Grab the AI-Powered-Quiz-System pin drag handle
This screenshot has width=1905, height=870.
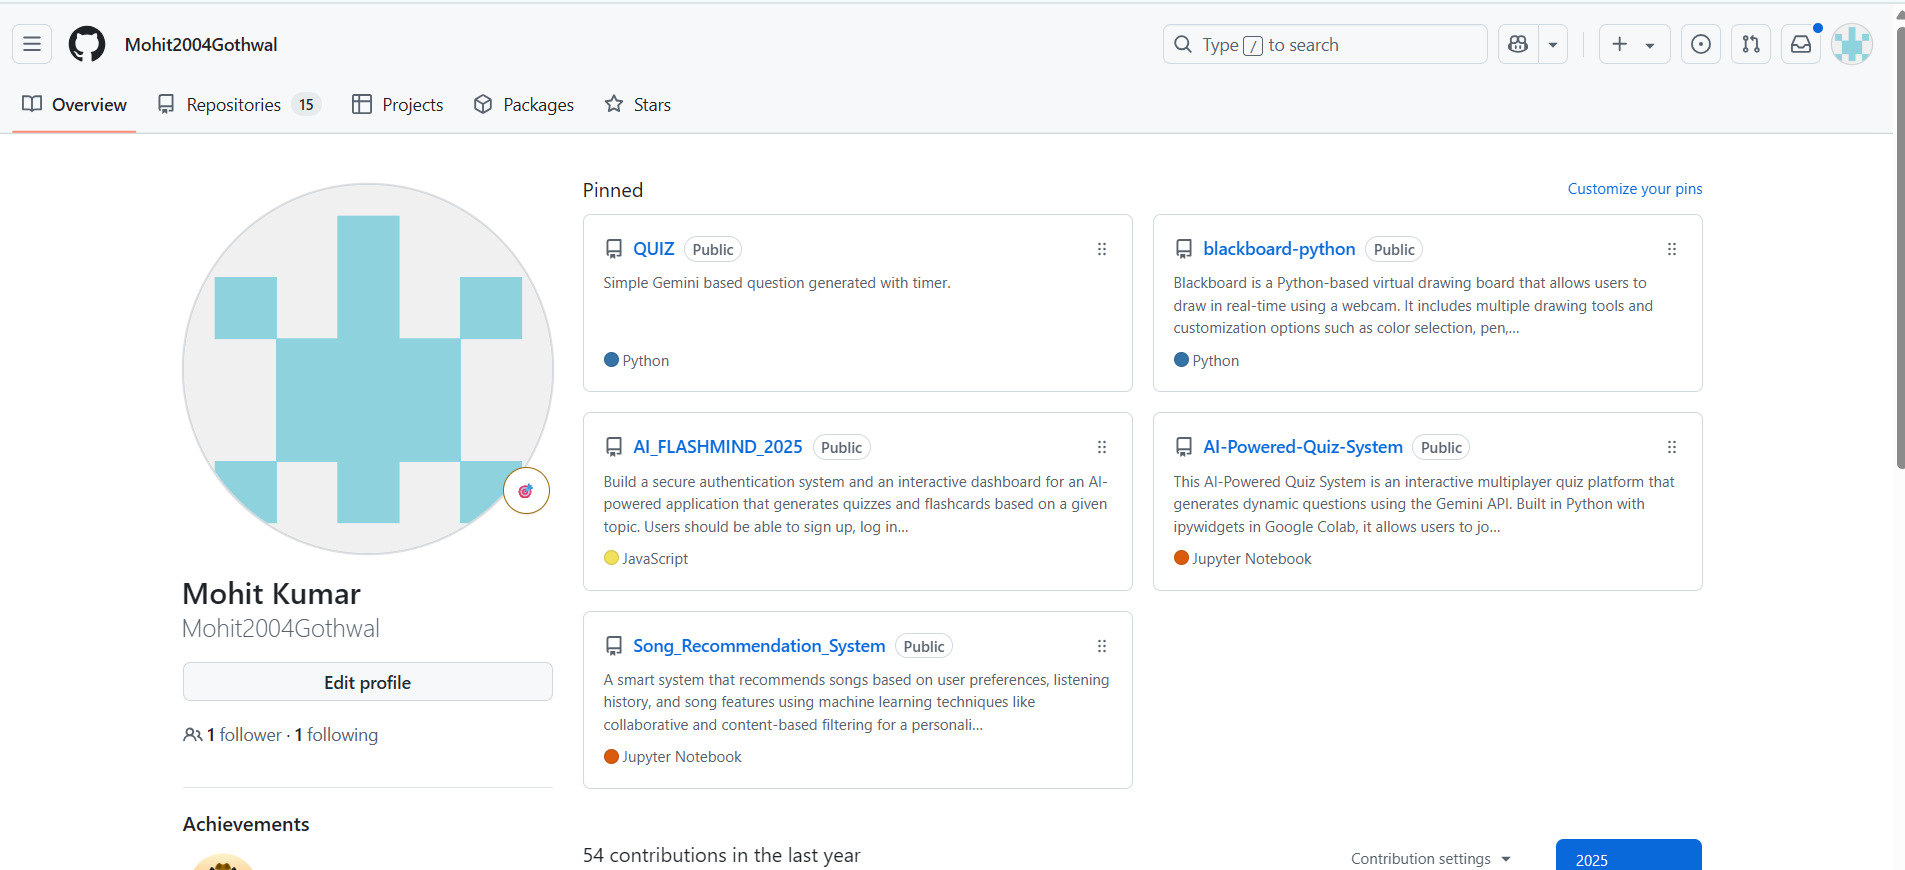coord(1672,447)
